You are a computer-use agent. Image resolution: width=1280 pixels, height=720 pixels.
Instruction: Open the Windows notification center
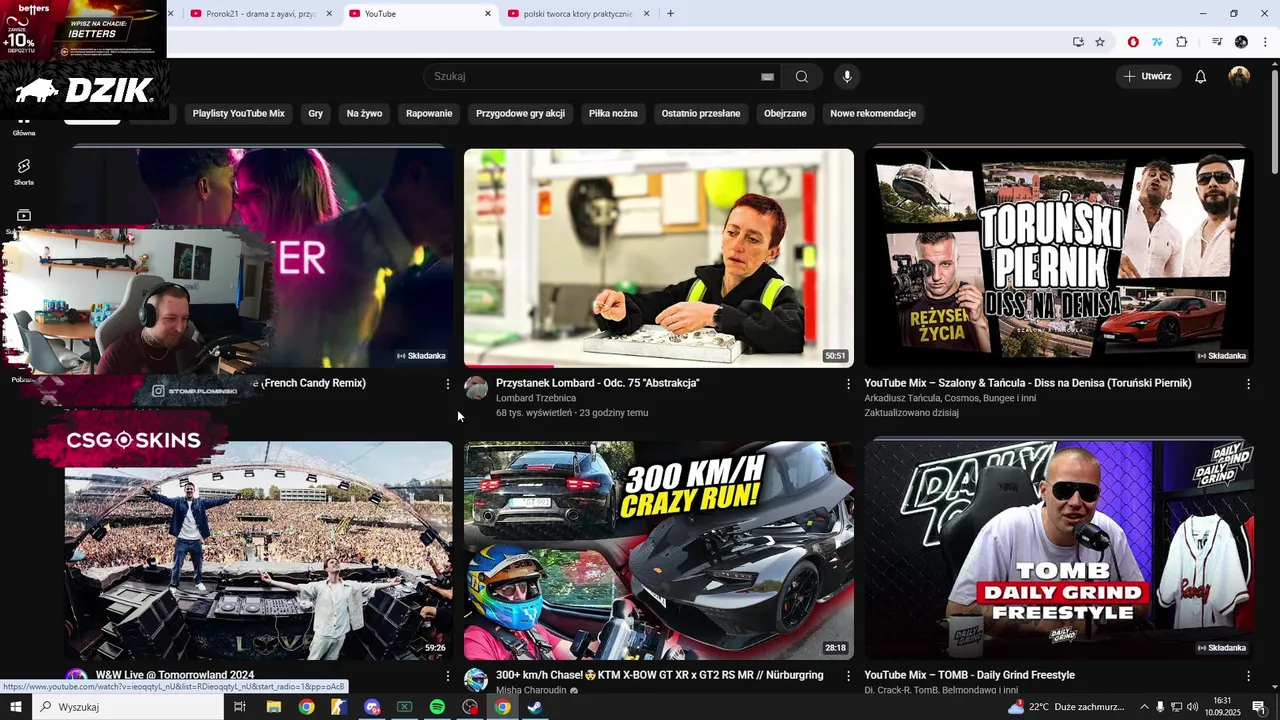pos(1259,707)
